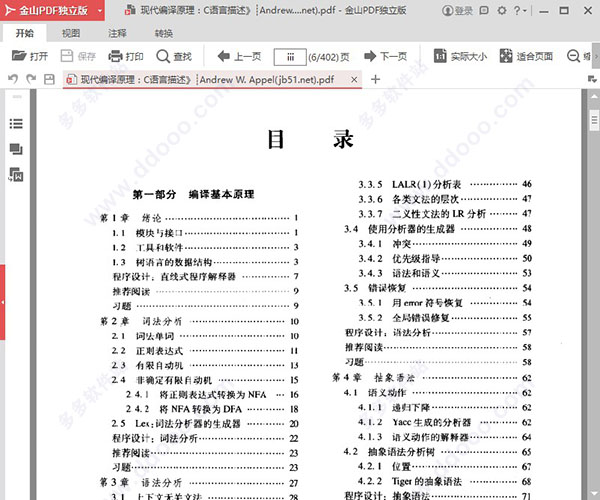Image resolution: width=600 pixels, height=500 pixels.
Task: Open a new tab with plus button
Action: [x=375, y=79]
